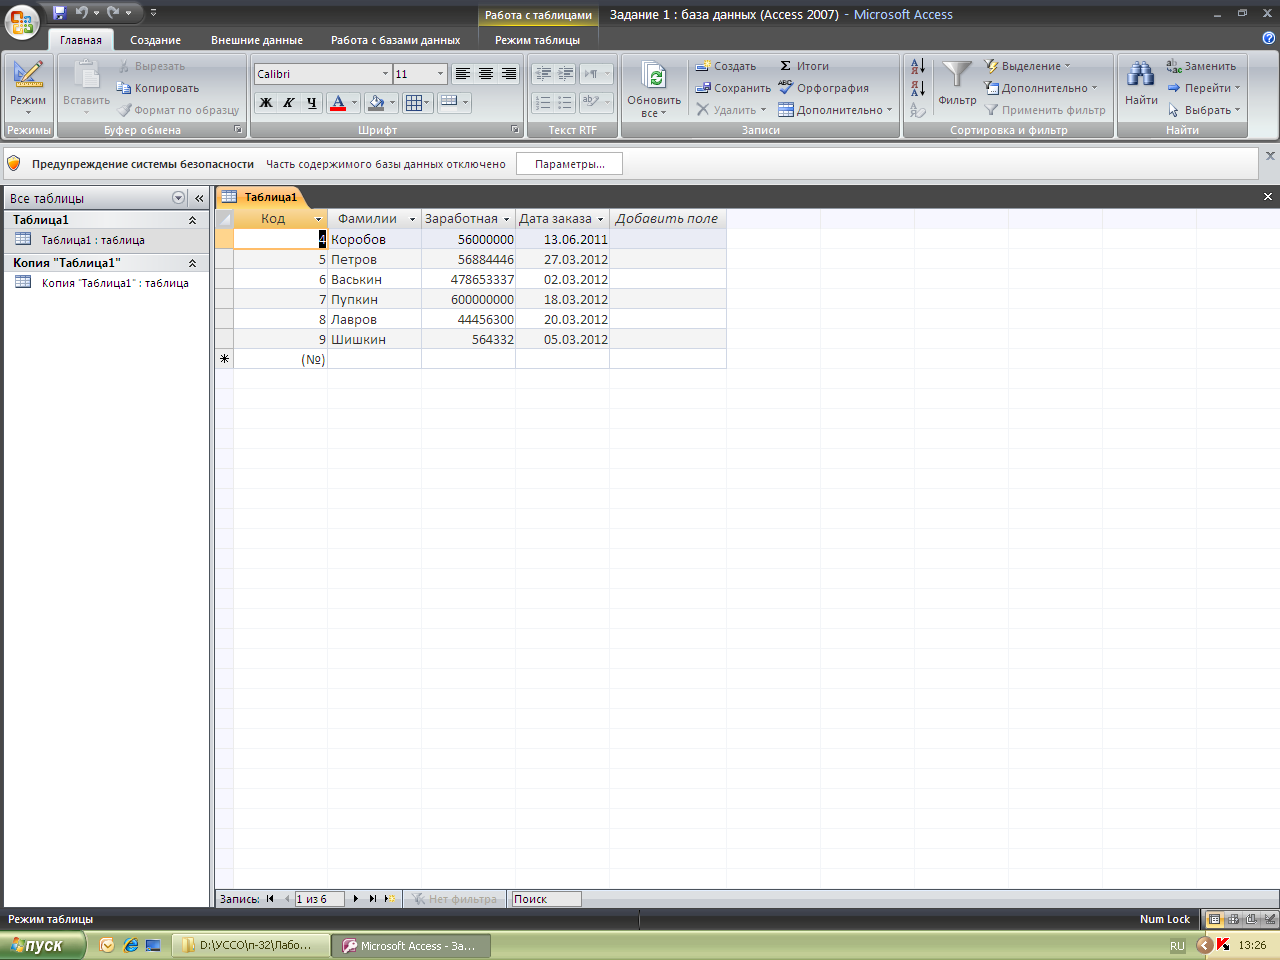Open Заработная column dropdown arrow

(506, 219)
